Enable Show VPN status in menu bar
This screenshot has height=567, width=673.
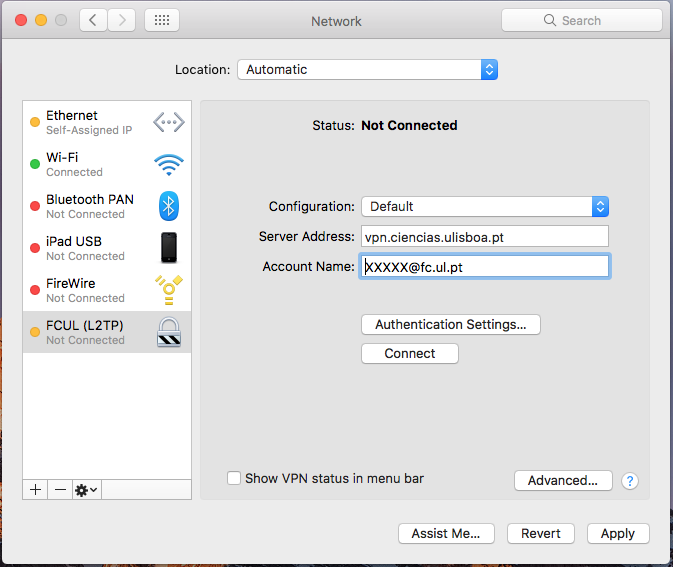click(x=234, y=479)
